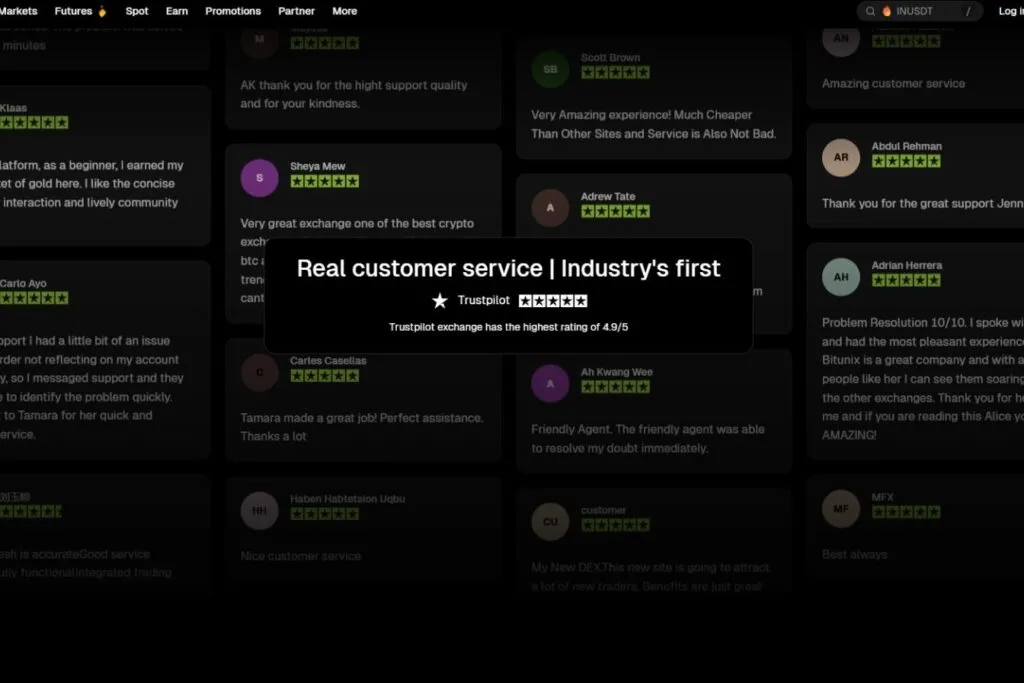Click the Real customer service headline

pyautogui.click(x=508, y=268)
